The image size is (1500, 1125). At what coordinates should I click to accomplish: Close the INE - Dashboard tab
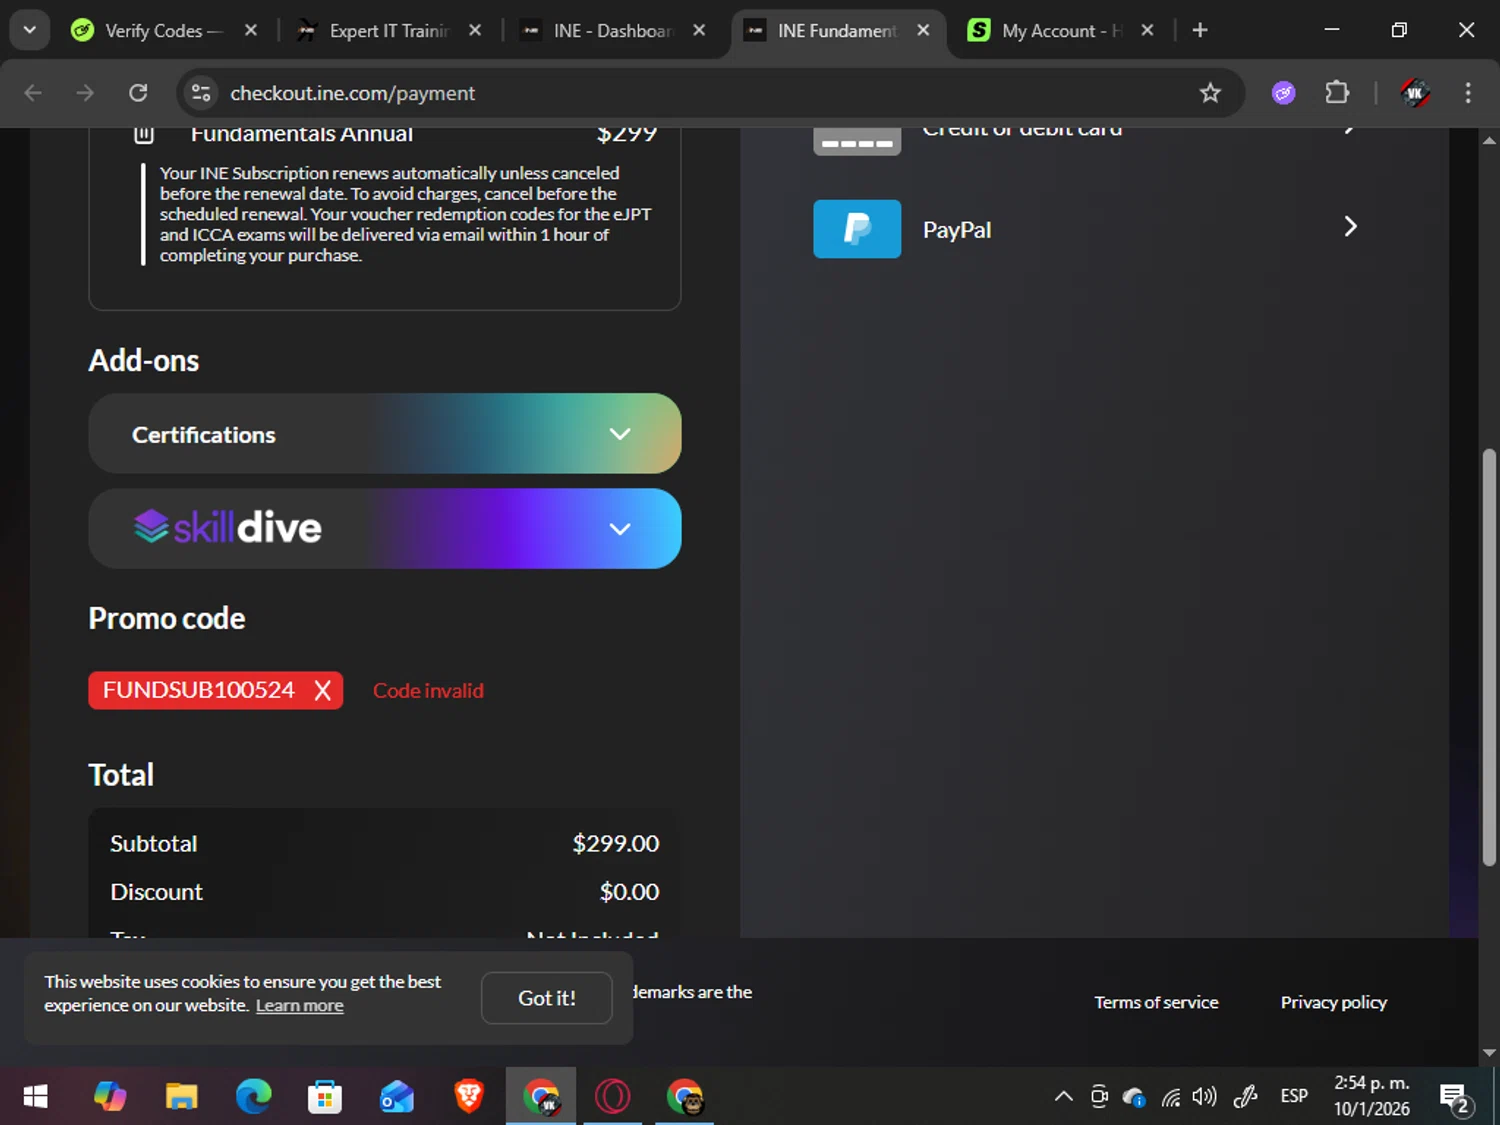coord(699,31)
